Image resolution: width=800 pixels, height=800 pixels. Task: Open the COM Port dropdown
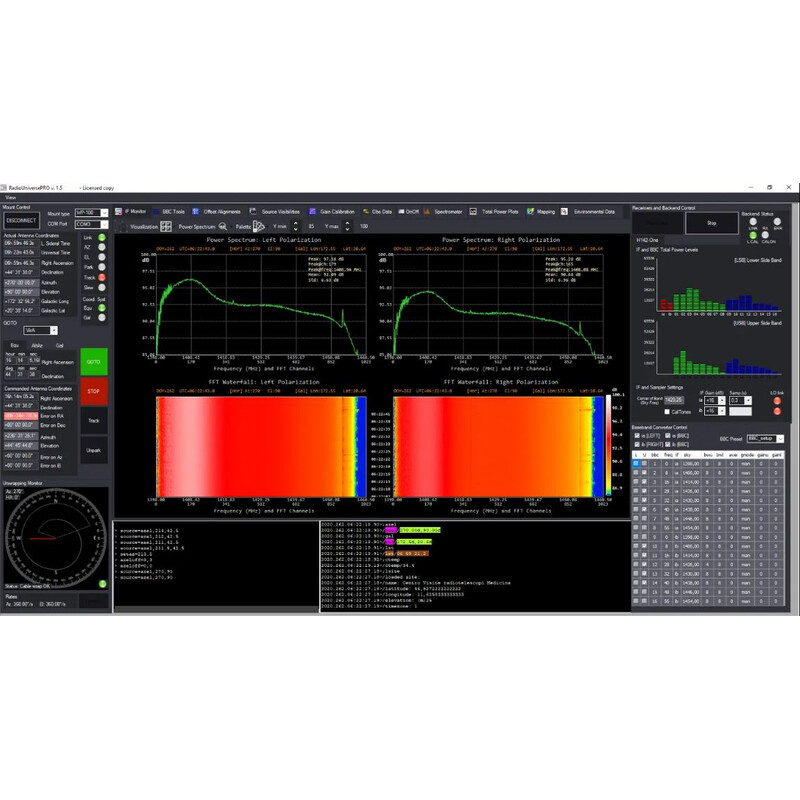point(91,224)
